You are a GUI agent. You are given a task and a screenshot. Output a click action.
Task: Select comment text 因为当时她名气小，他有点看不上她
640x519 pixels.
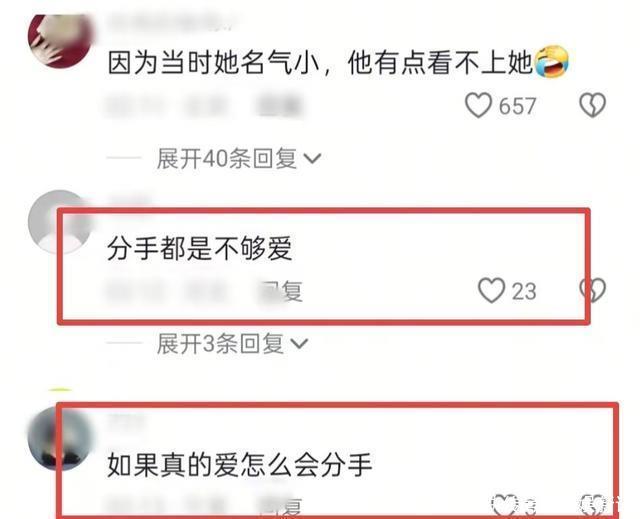coord(320,63)
